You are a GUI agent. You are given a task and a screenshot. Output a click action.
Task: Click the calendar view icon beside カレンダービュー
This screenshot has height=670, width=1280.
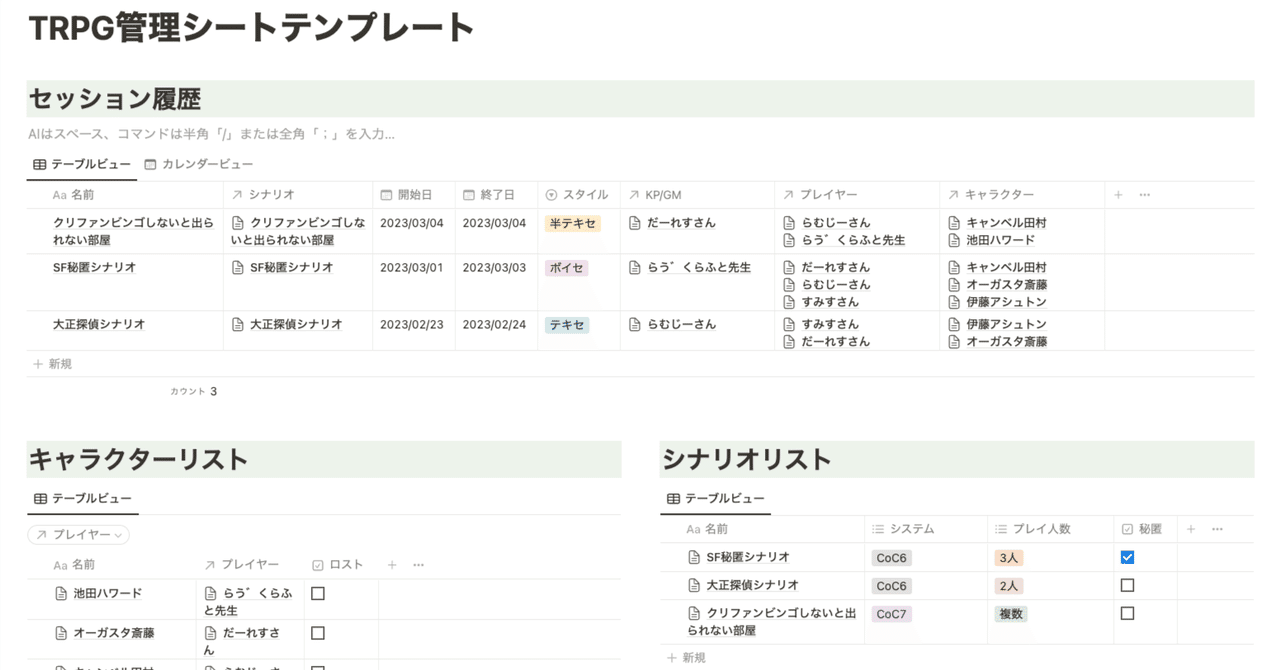150,164
